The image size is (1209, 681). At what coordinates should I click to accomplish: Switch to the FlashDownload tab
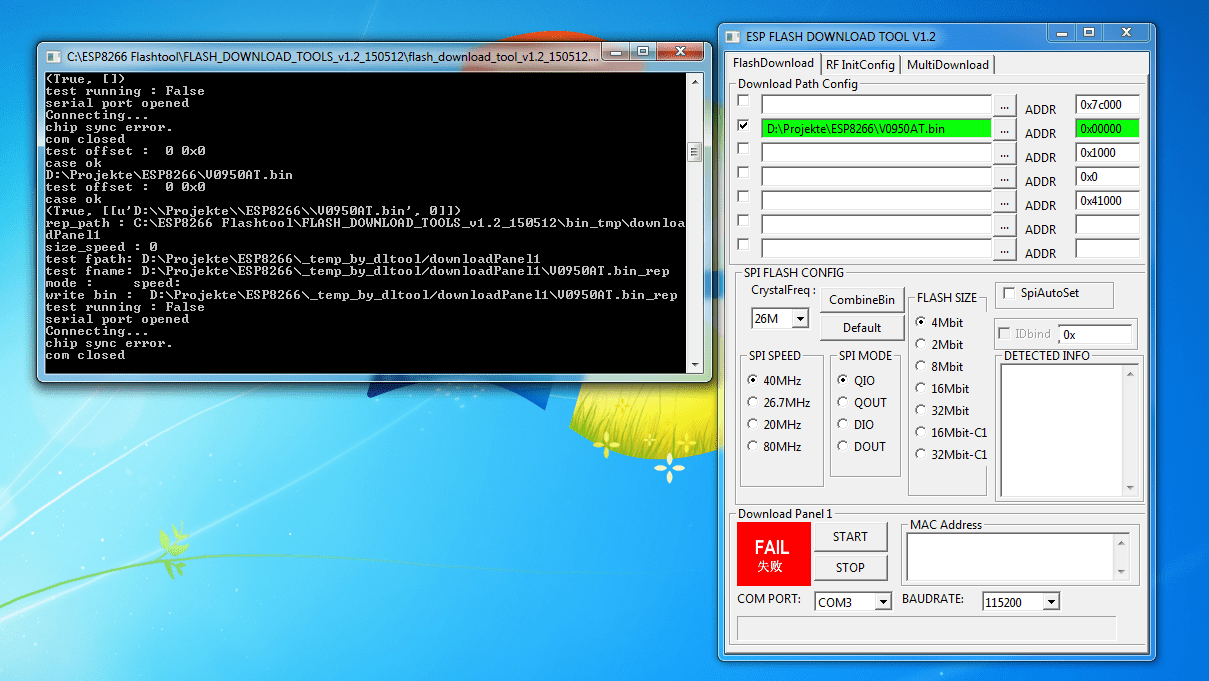[x=774, y=63]
